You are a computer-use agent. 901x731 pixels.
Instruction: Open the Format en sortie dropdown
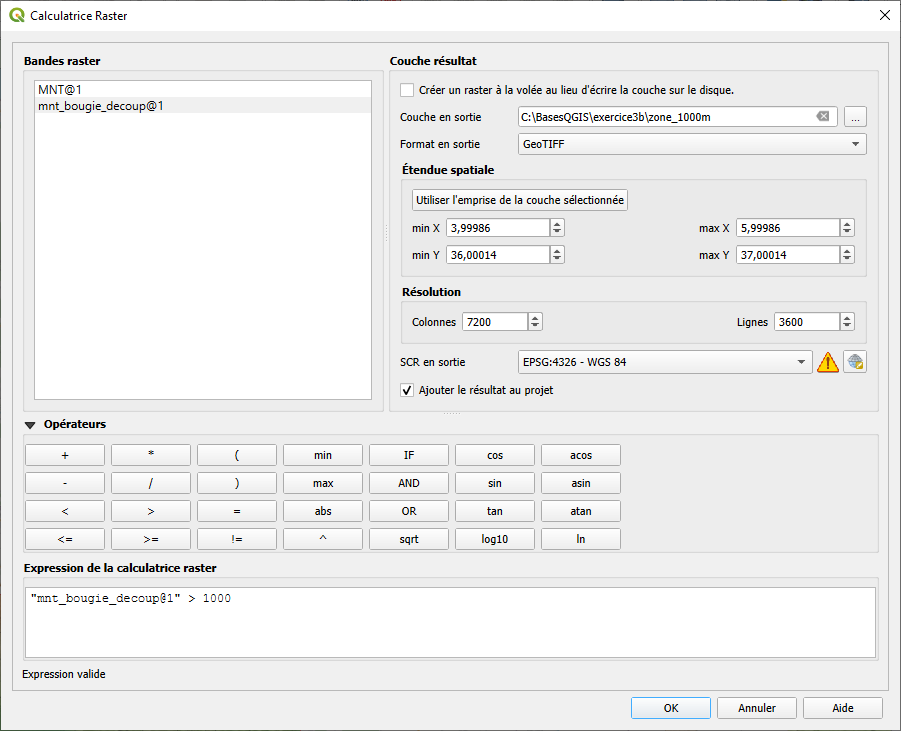692,144
